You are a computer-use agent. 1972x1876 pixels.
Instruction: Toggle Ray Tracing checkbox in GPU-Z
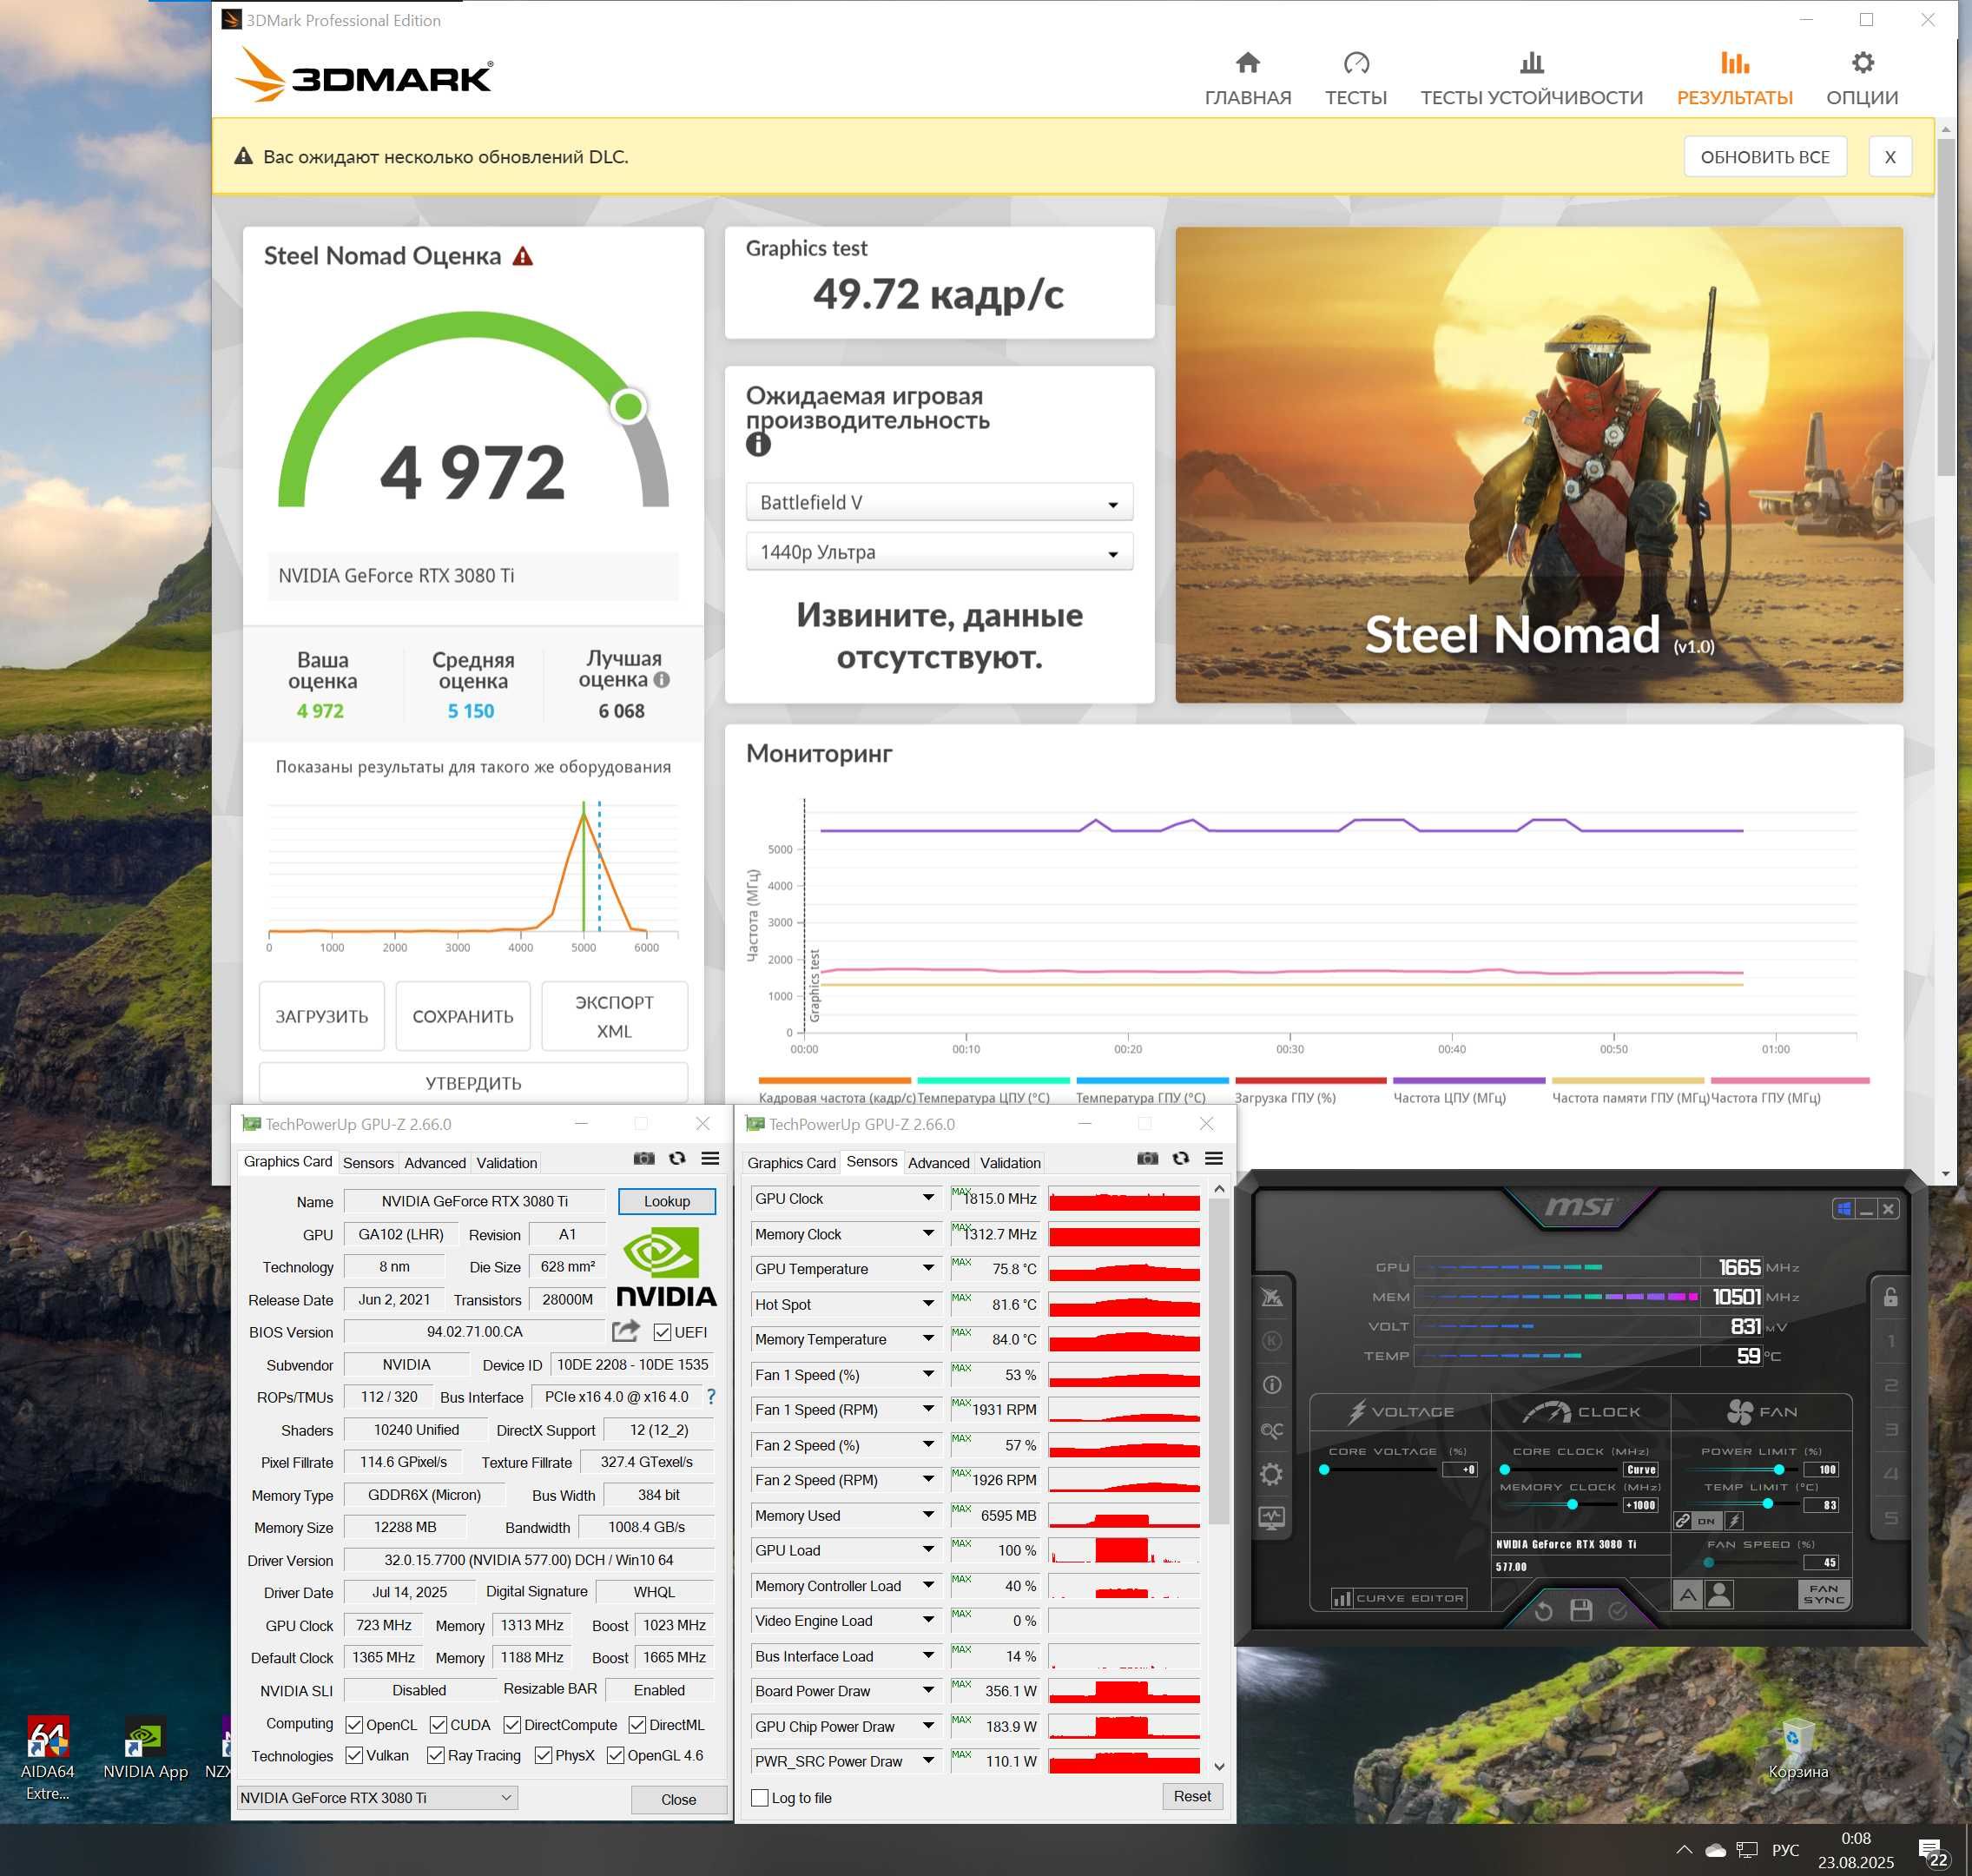pos(435,1755)
